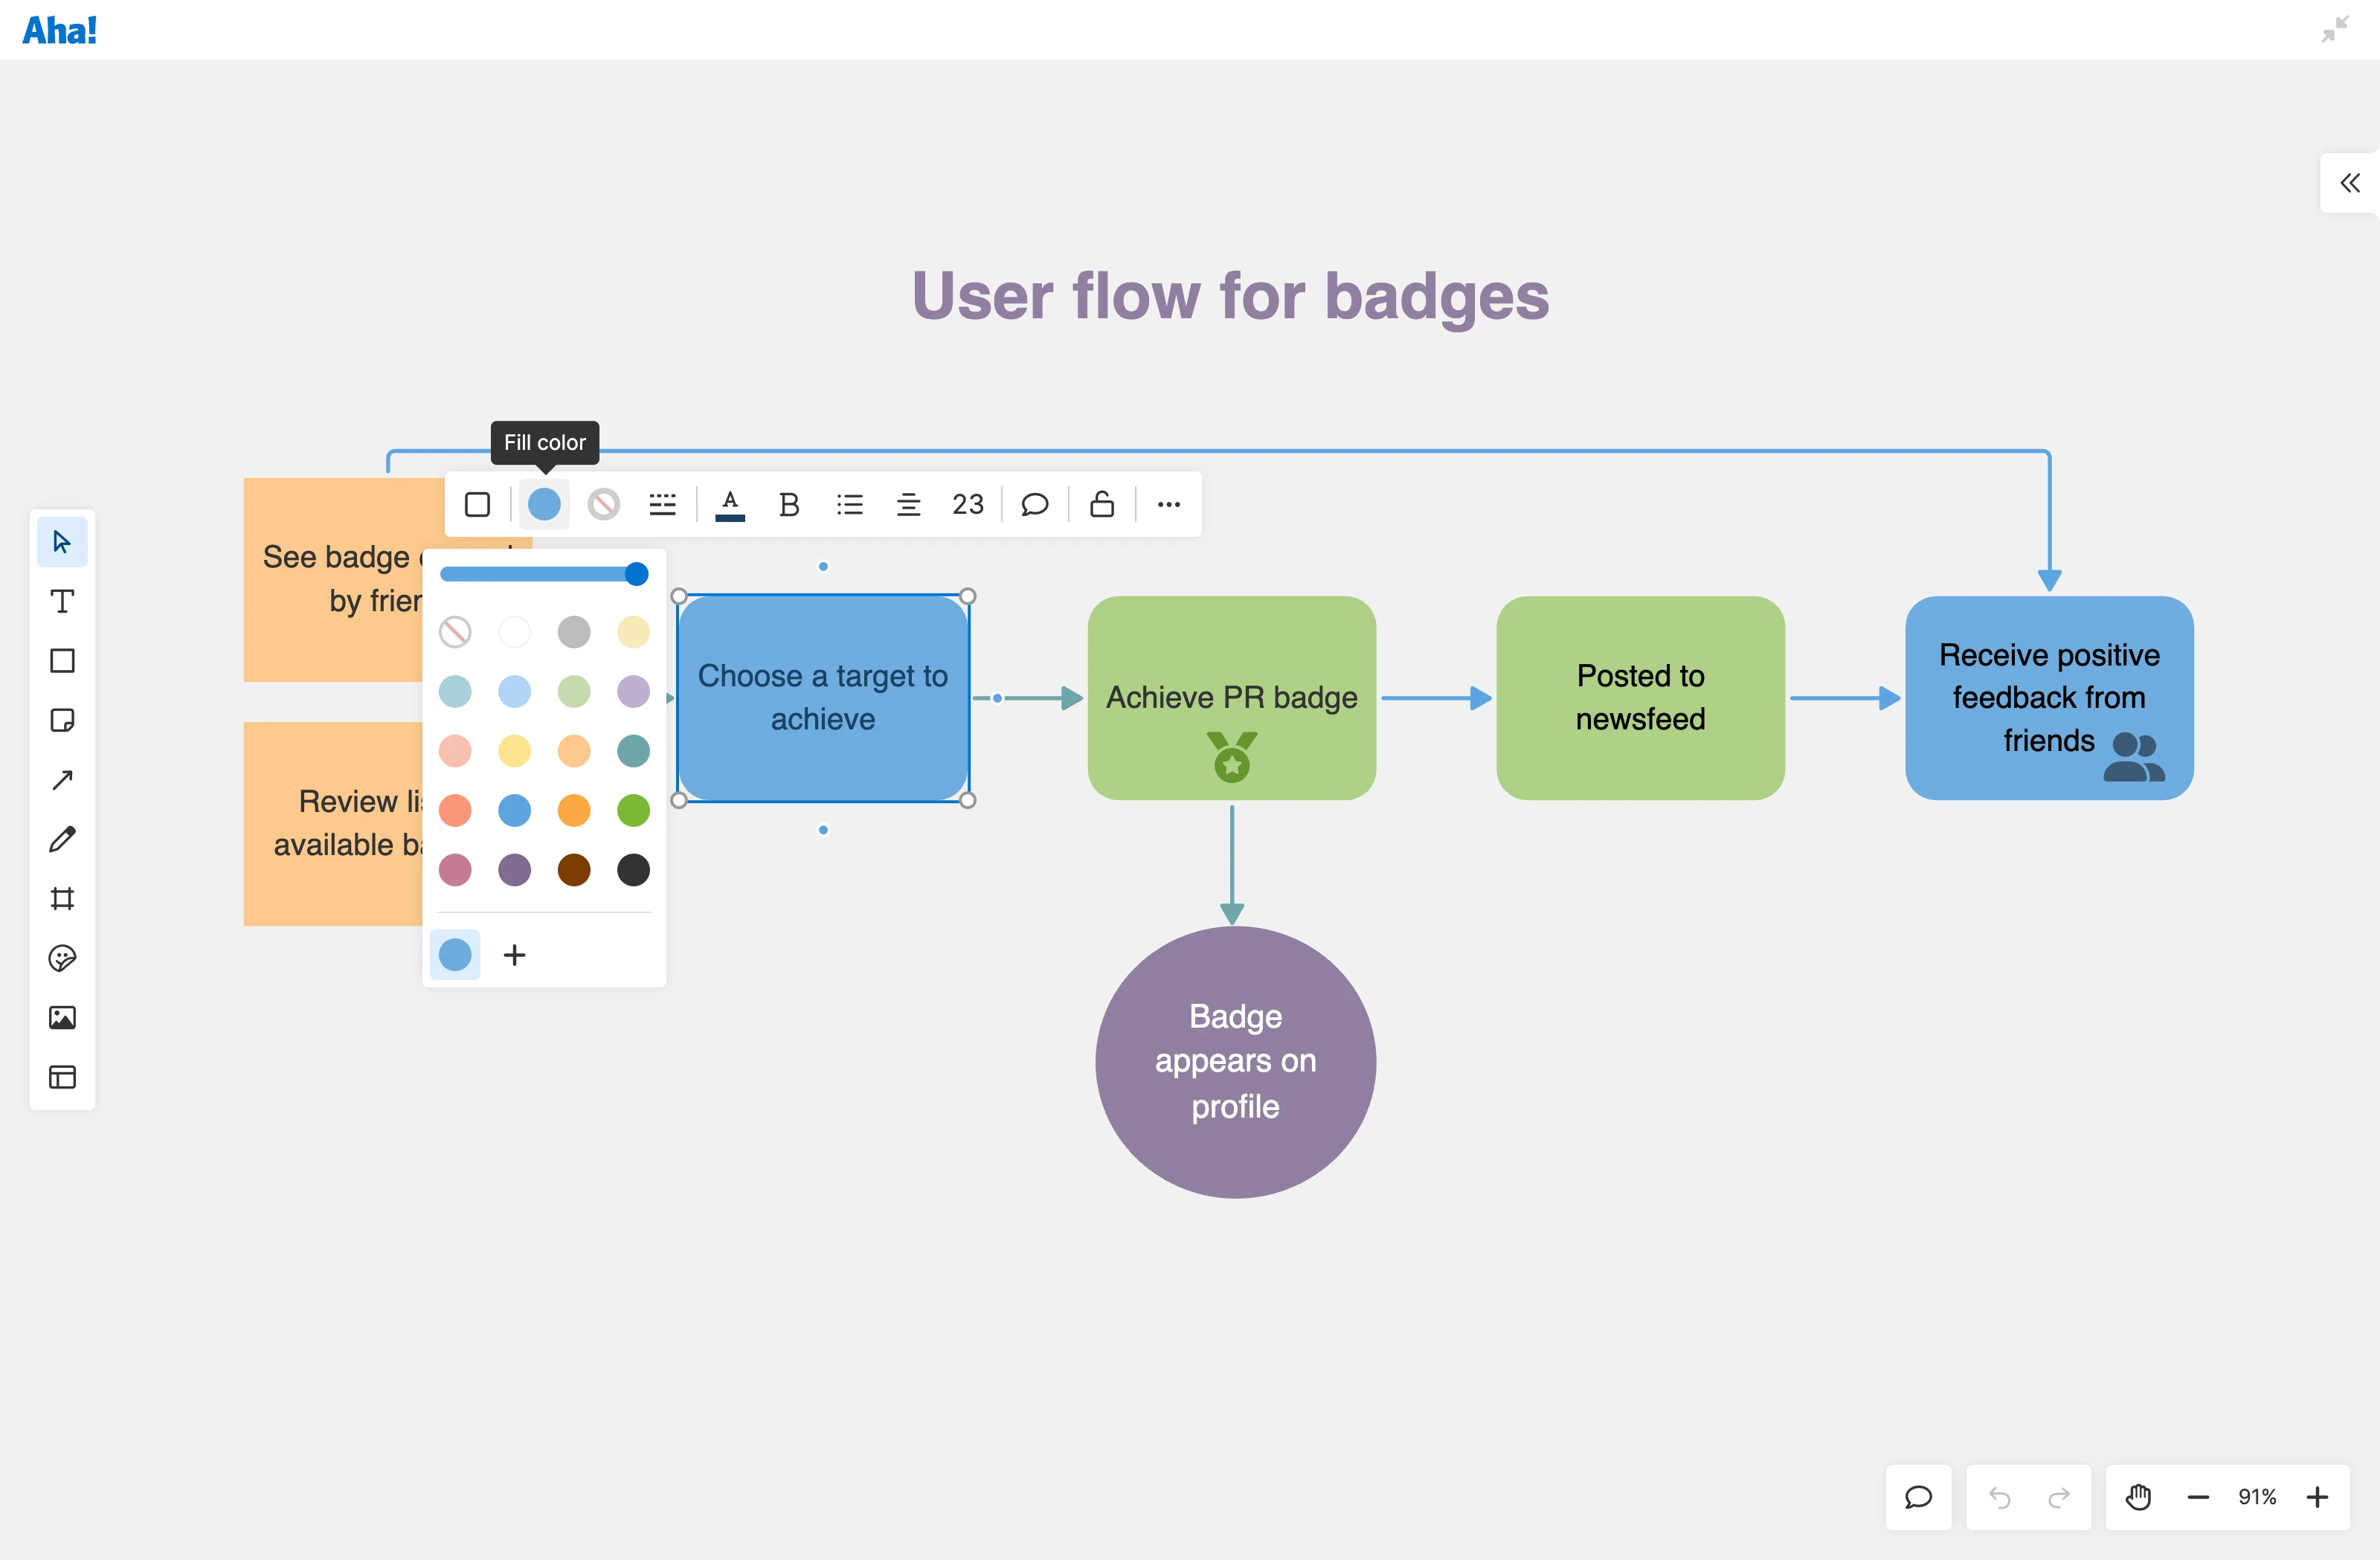Toggle the lock on selected shape
Viewport: 2380px width, 1560px height.
pyautogui.click(x=1101, y=505)
